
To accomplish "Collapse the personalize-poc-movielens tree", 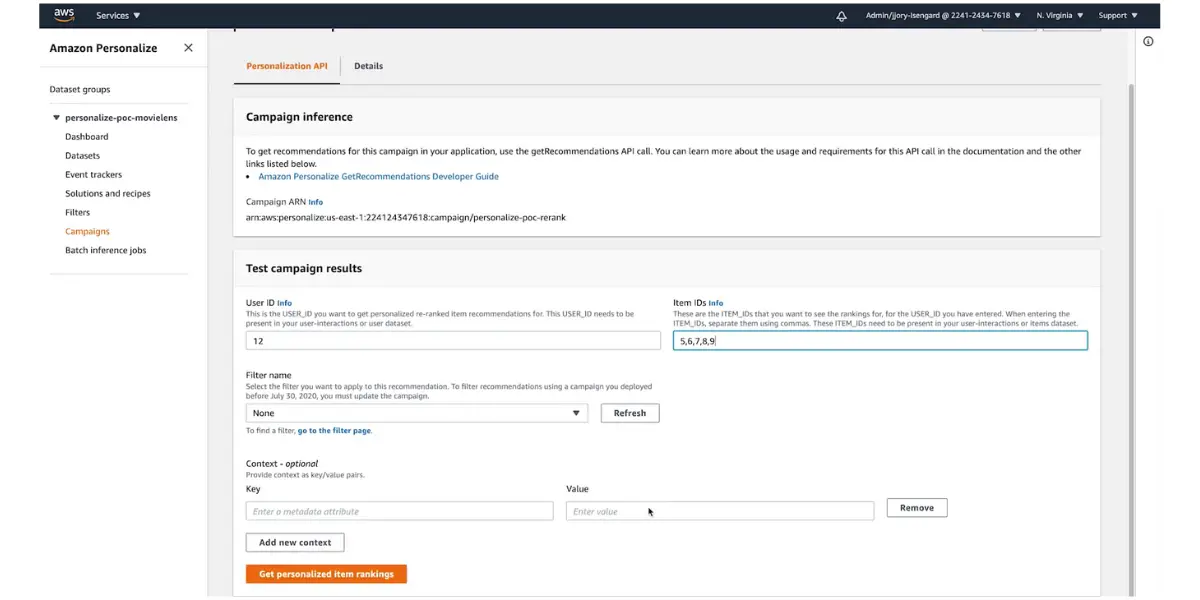I will click(57, 118).
